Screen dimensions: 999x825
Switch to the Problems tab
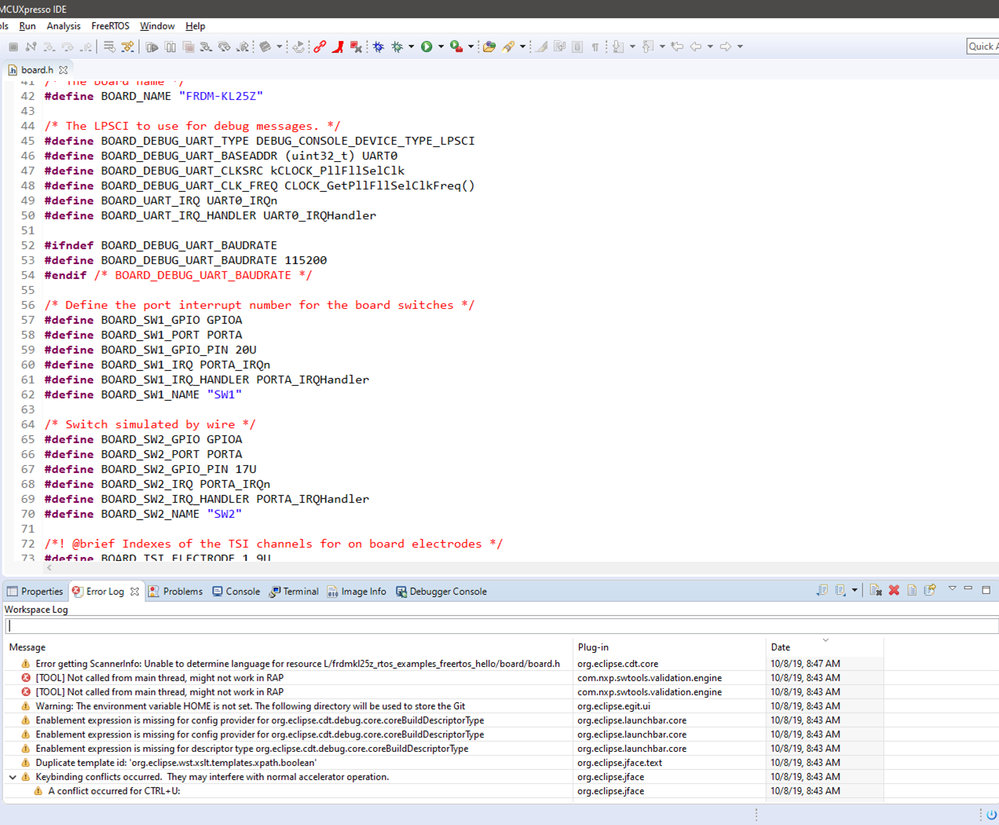coord(176,591)
